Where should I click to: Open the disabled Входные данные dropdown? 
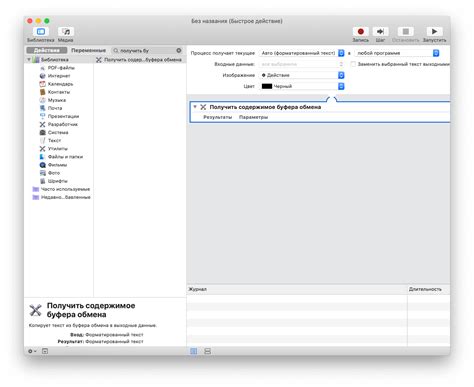(302, 64)
